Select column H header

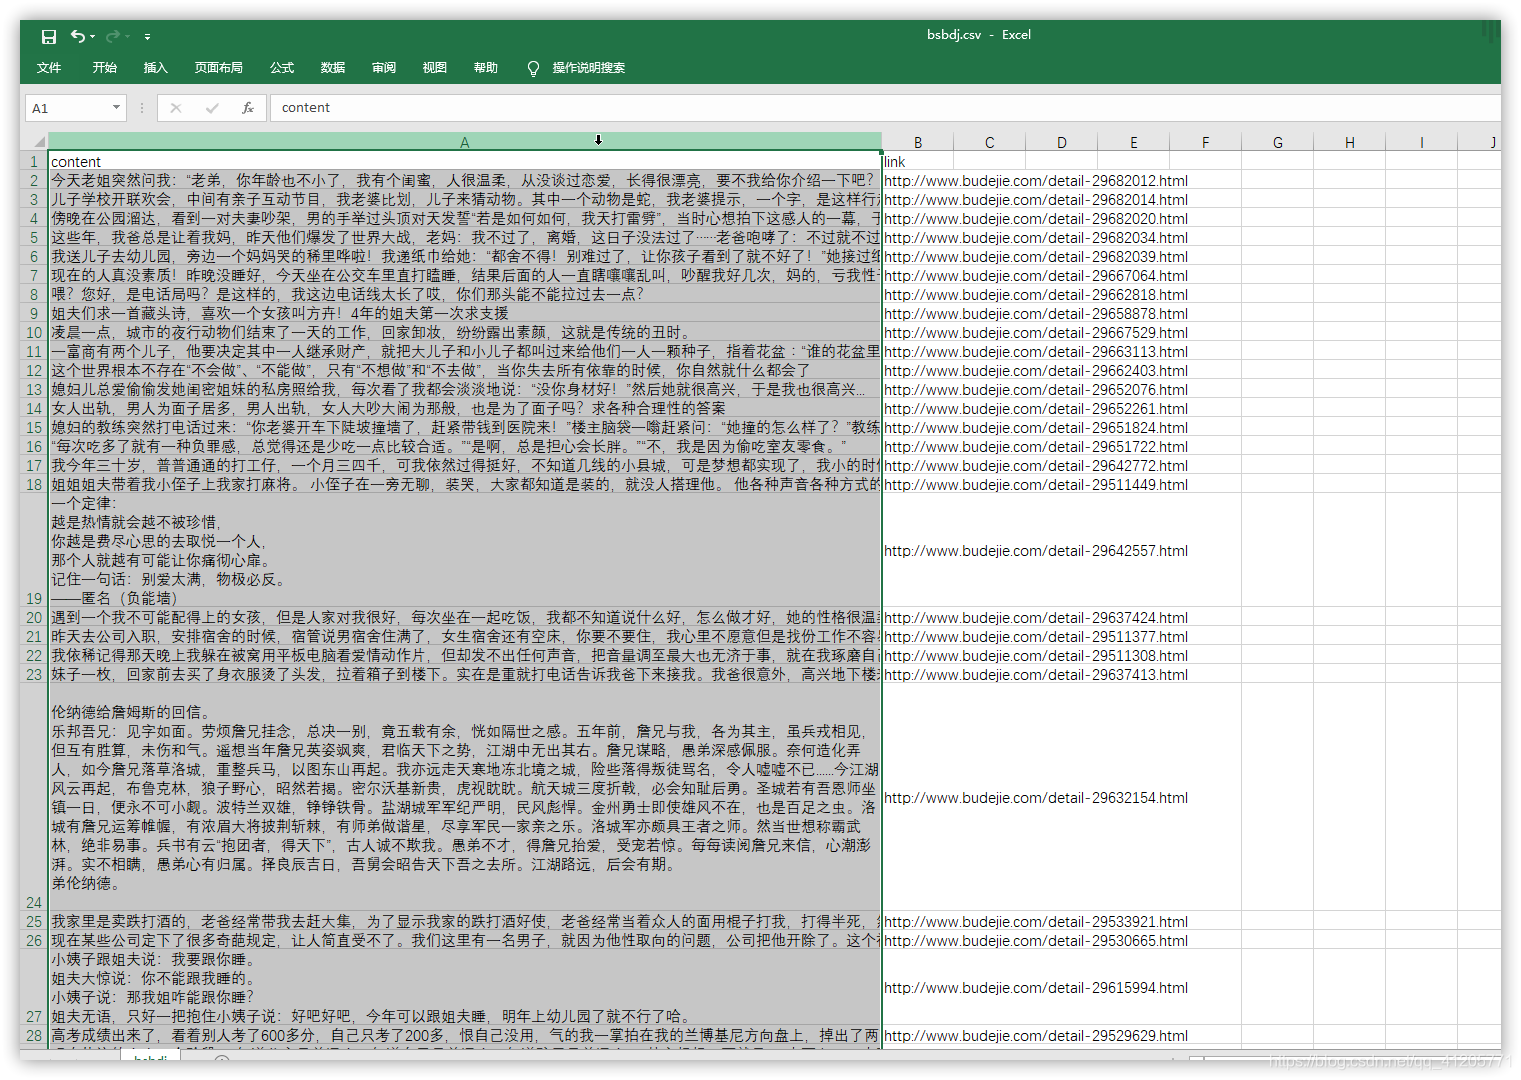[1350, 142]
